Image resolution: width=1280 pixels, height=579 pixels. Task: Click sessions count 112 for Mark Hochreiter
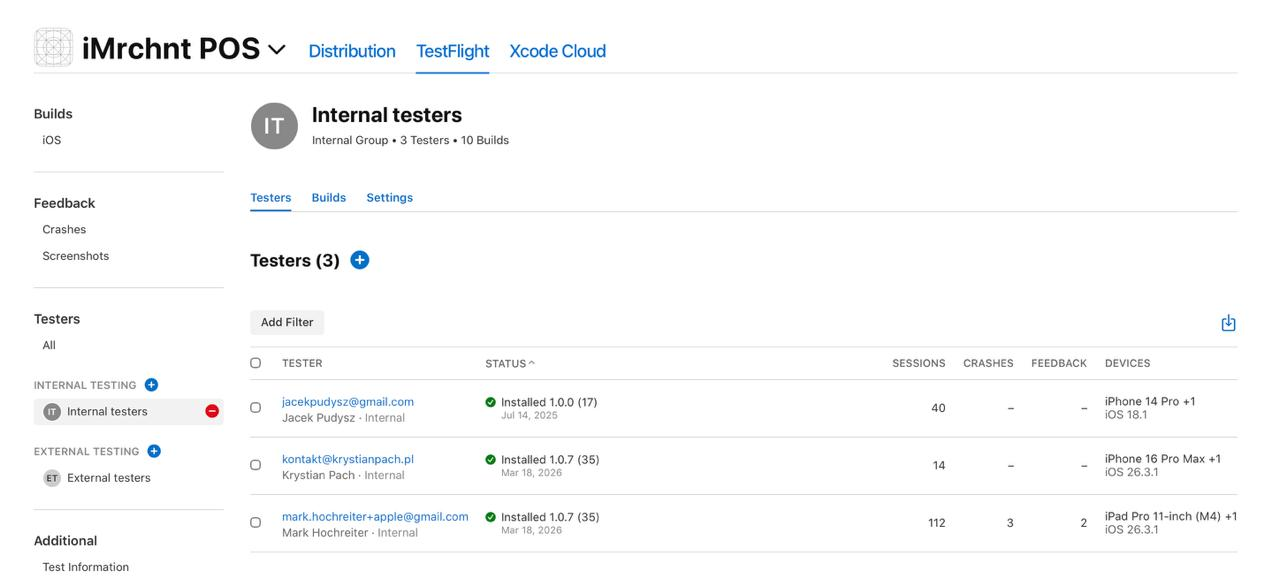pyautogui.click(x=936, y=523)
